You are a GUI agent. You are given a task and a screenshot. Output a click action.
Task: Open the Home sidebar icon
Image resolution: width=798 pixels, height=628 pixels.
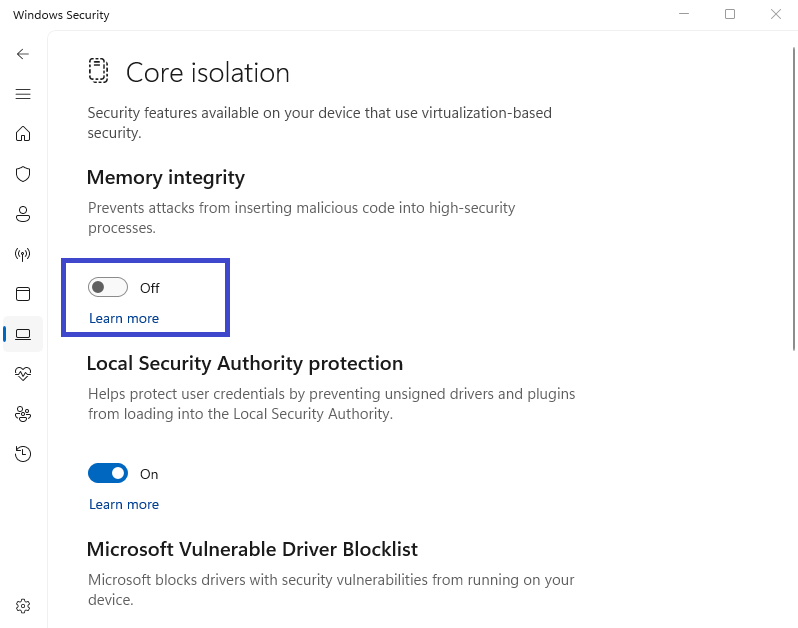click(x=23, y=134)
